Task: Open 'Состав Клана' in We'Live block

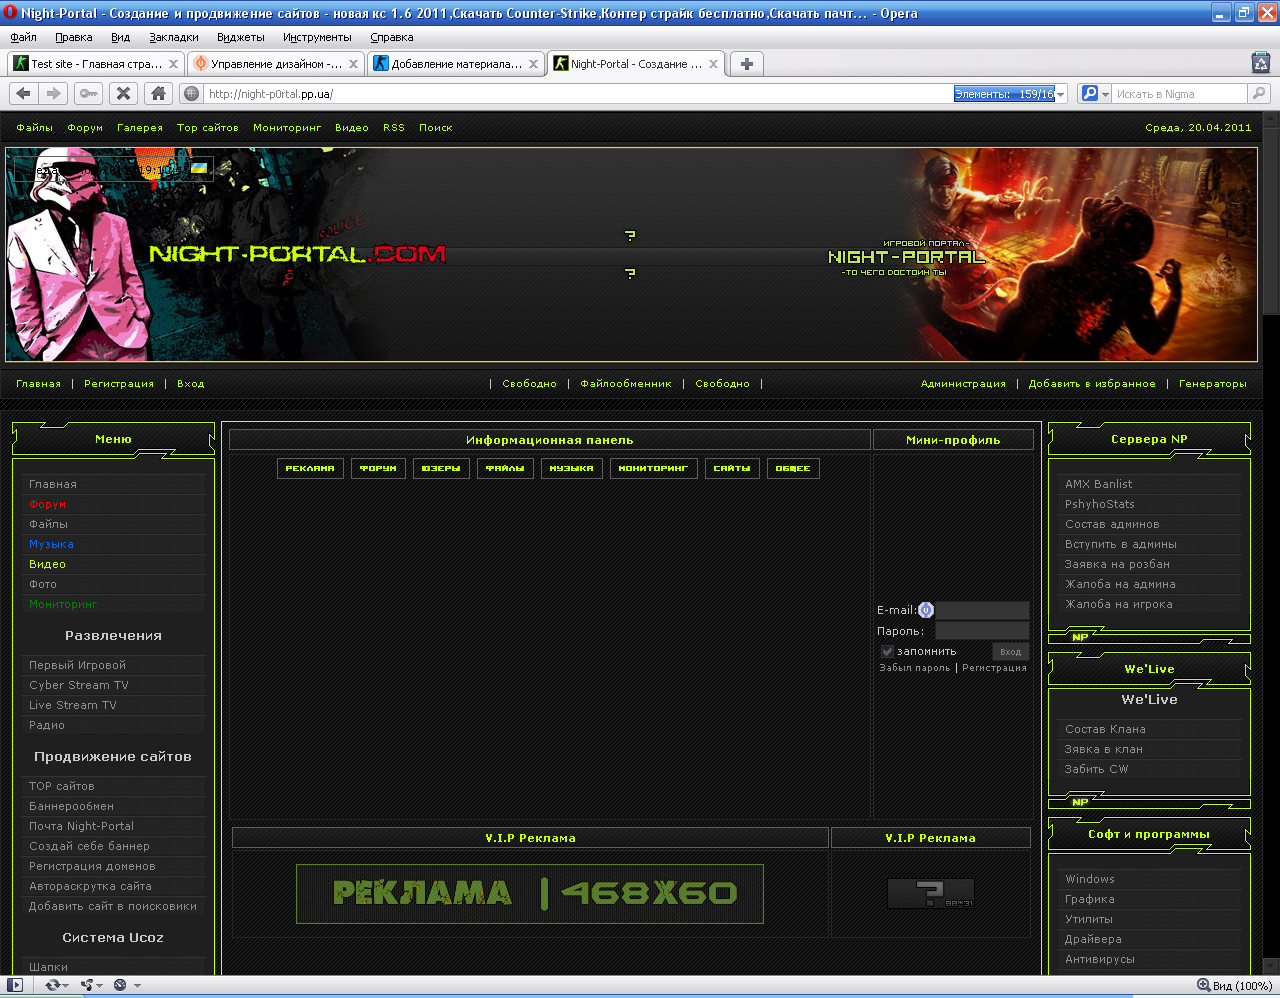Action: tap(1105, 729)
